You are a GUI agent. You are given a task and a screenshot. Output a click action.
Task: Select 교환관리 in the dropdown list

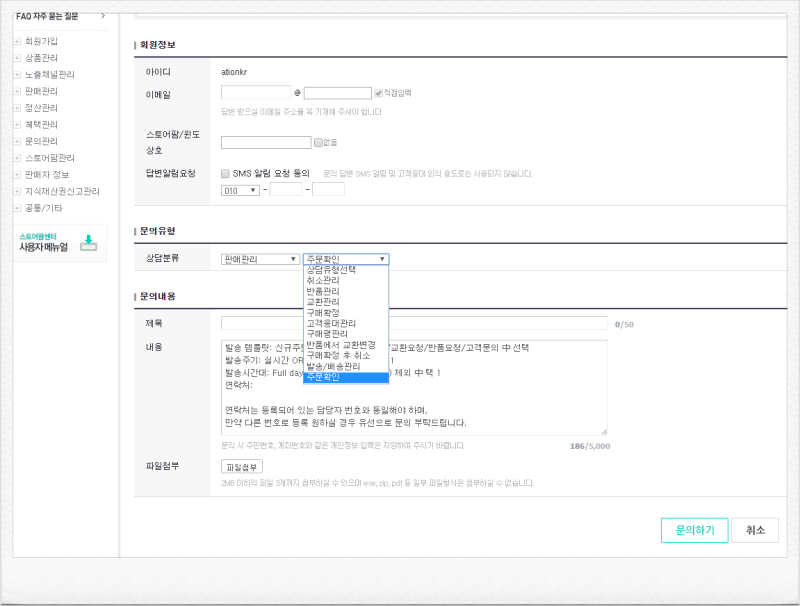[346, 302]
